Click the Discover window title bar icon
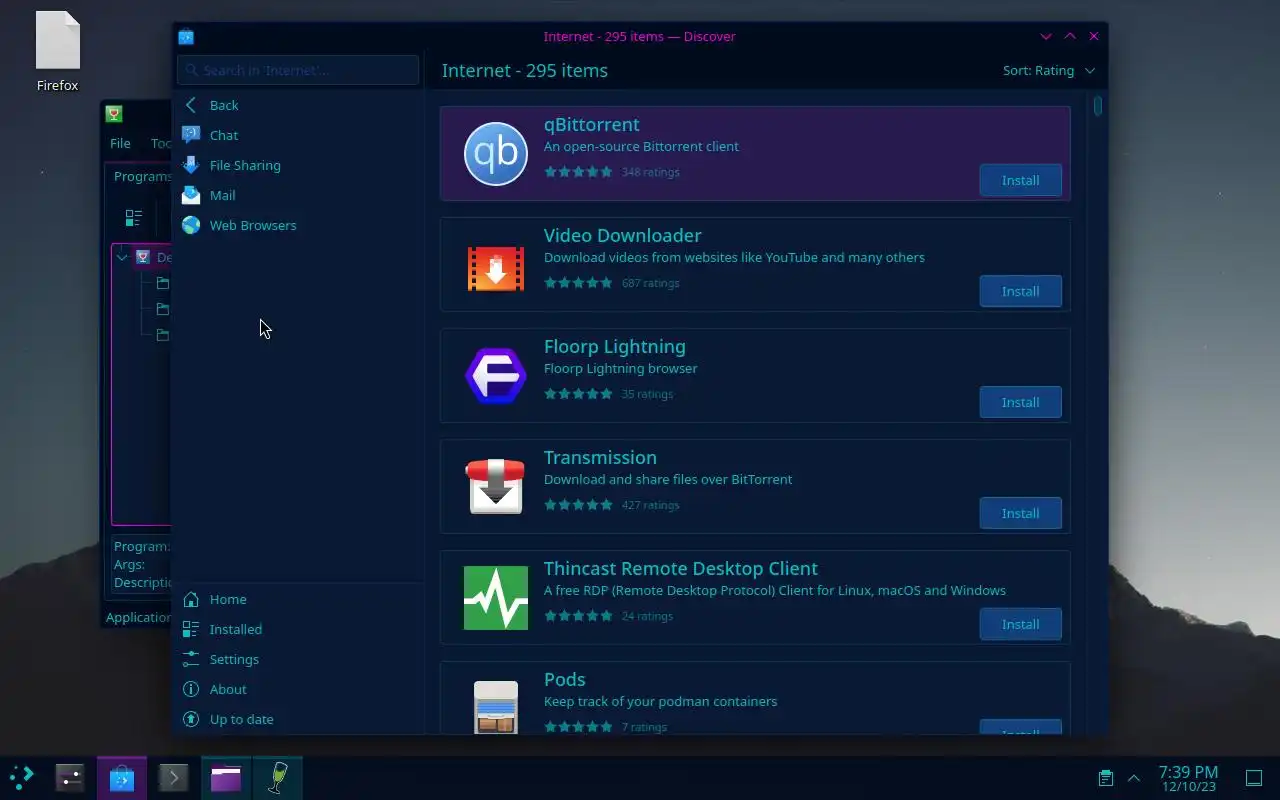This screenshot has width=1280, height=800. (x=186, y=37)
